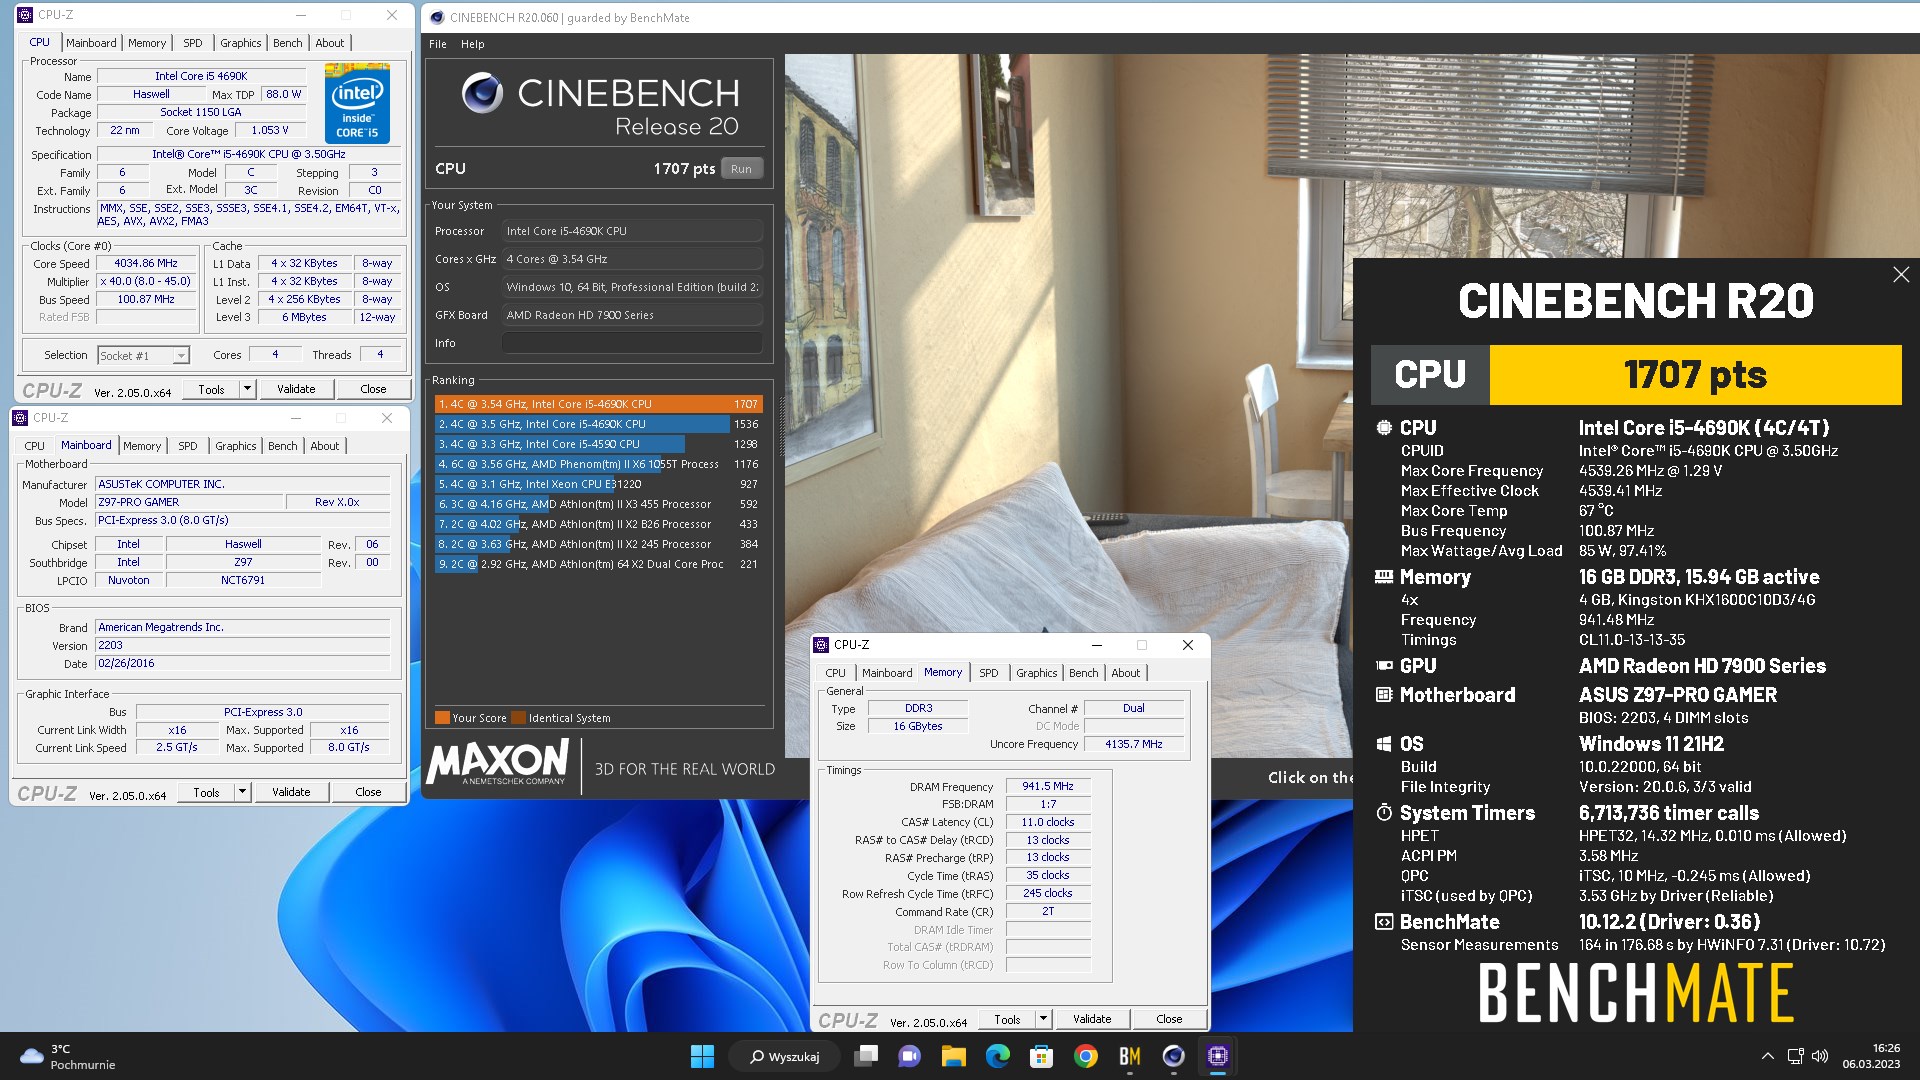Switch to CPU-Z taskbar icon
The width and height of the screenshot is (1920, 1080).
pos(1217,1056)
